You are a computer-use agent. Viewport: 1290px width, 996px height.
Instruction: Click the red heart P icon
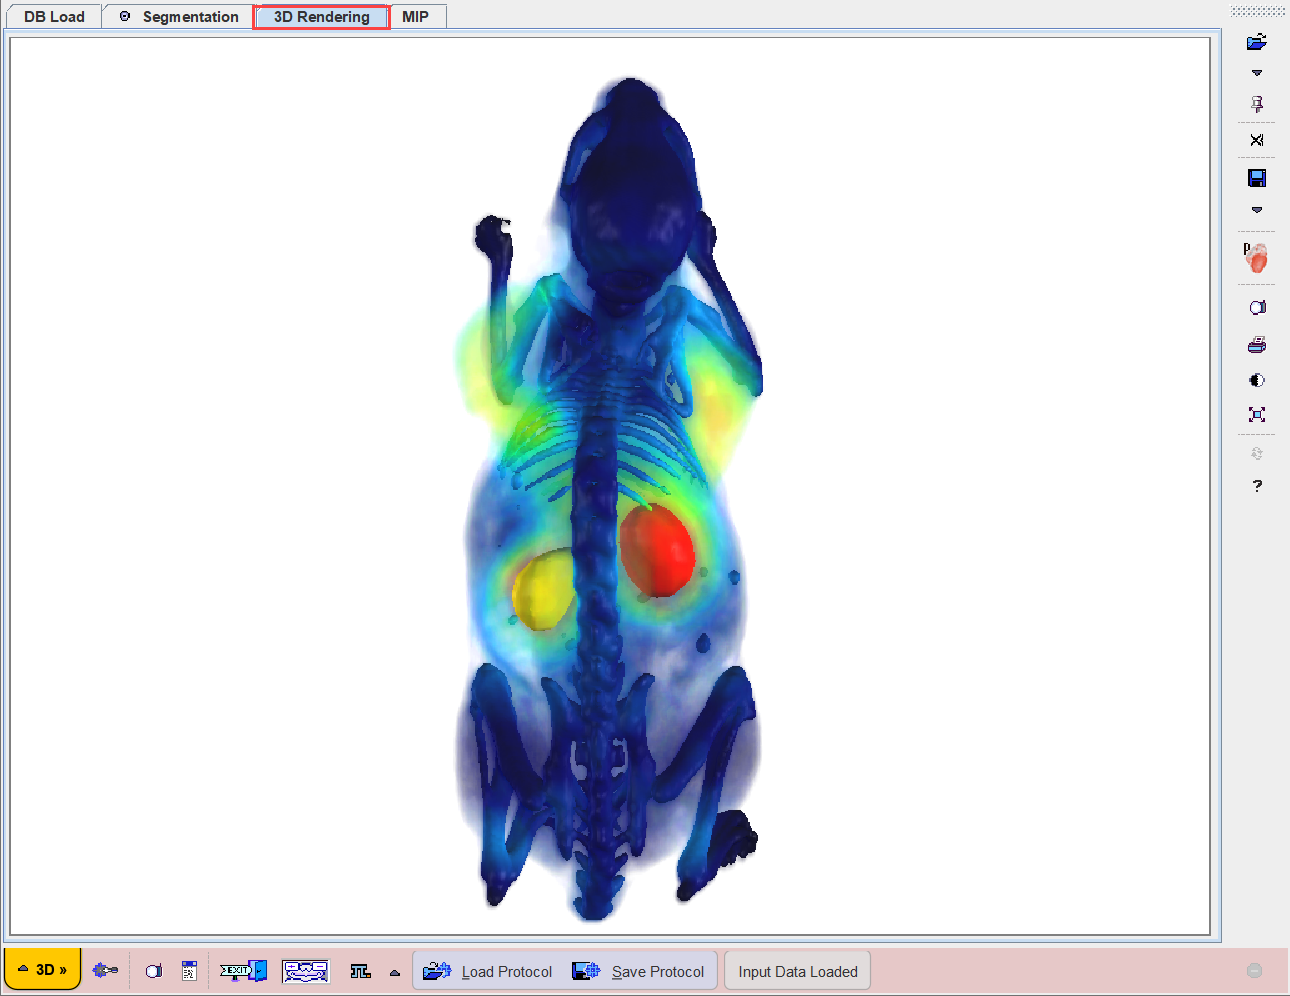[x=1256, y=257]
